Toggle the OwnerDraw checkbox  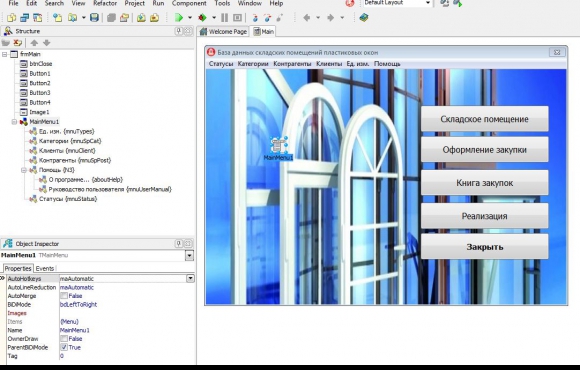pos(64,339)
